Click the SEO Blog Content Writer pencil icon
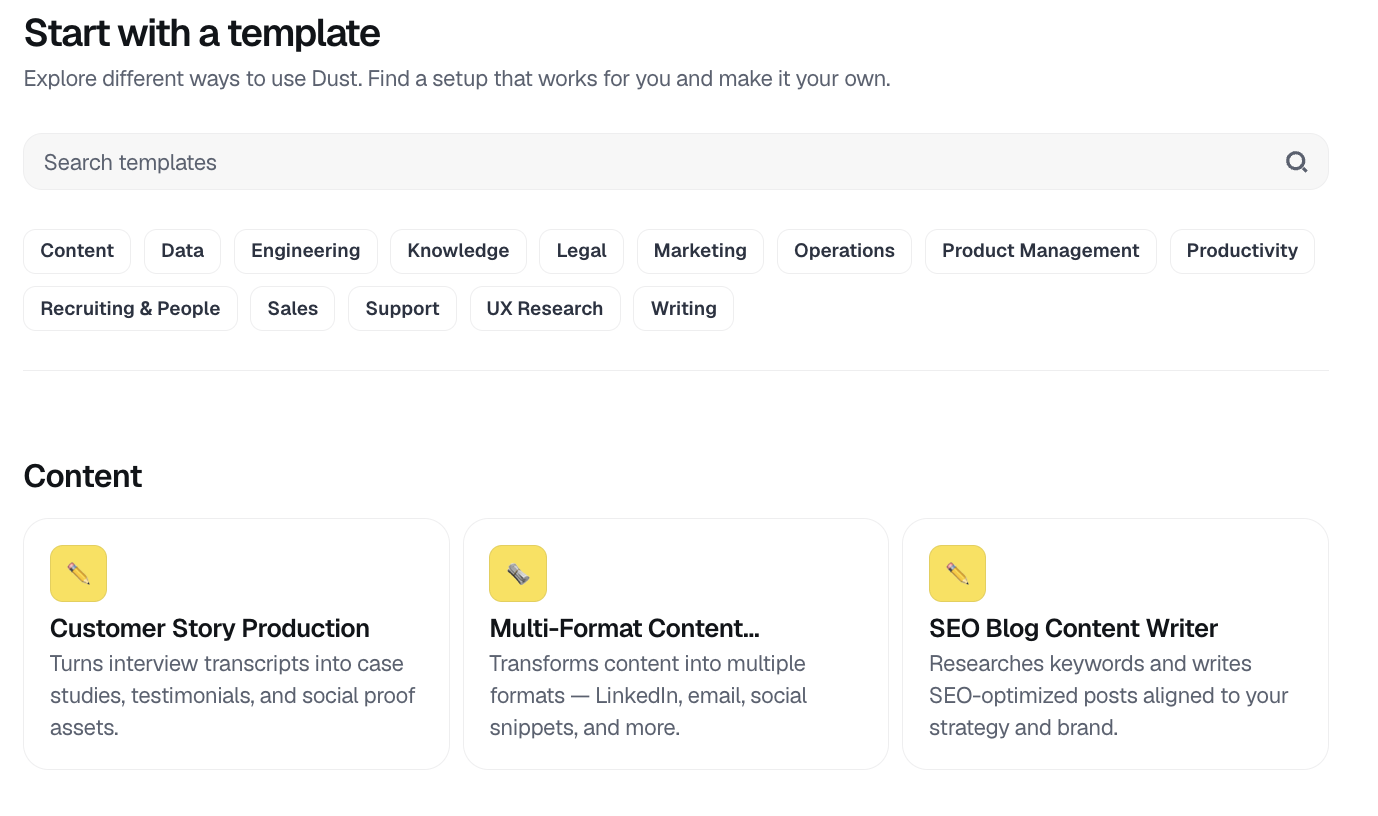This screenshot has width=1378, height=816. coord(957,573)
